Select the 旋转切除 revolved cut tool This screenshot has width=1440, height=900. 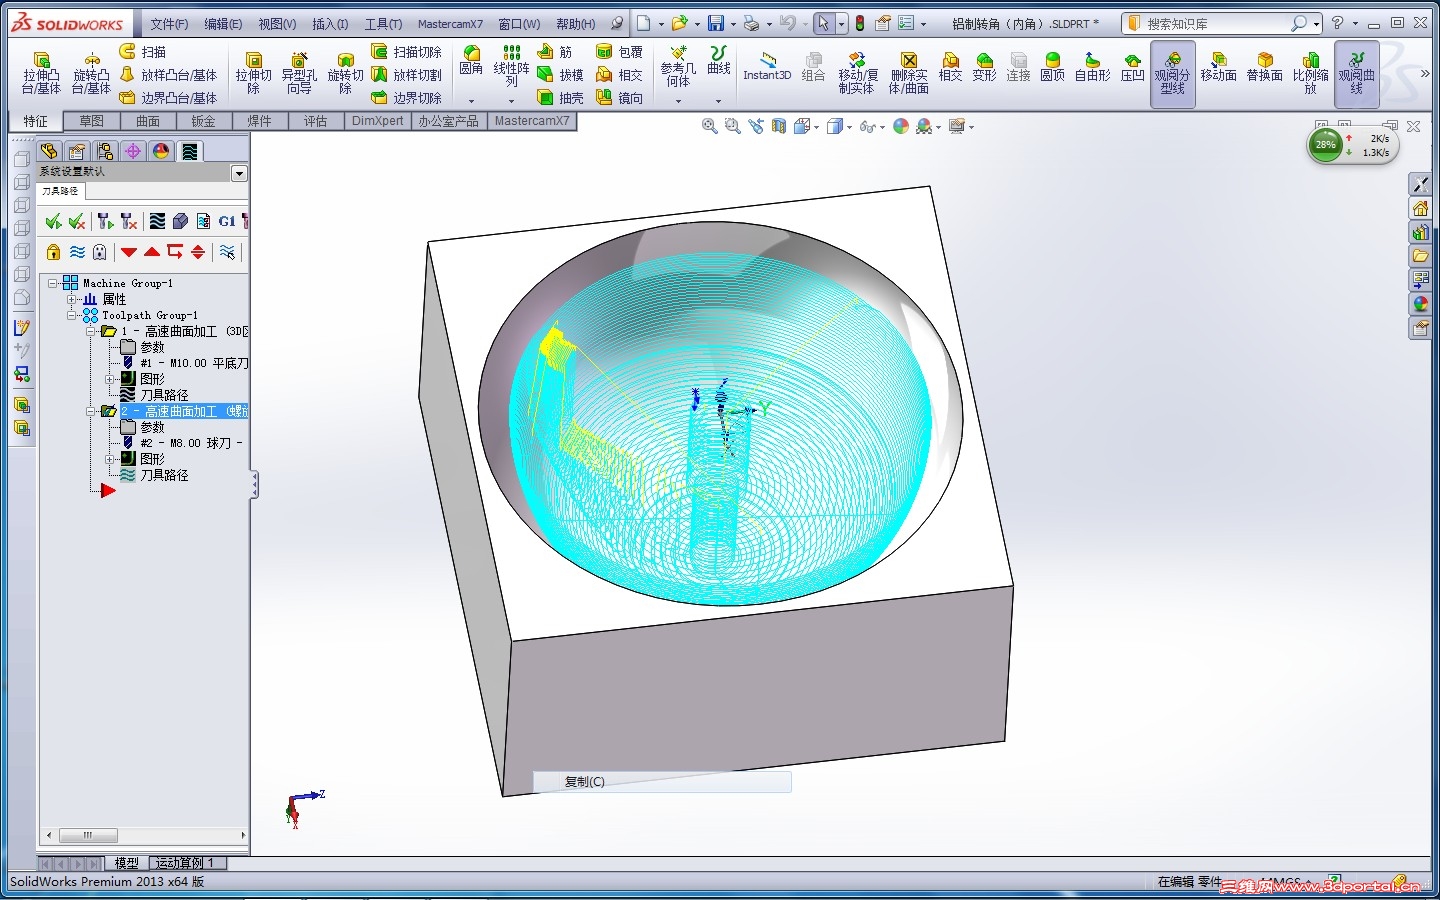345,74
